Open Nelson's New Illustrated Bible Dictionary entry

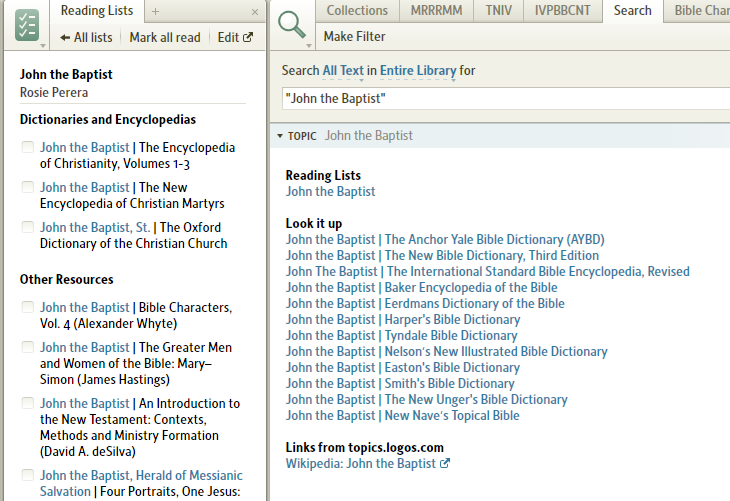pyautogui.click(x=446, y=352)
